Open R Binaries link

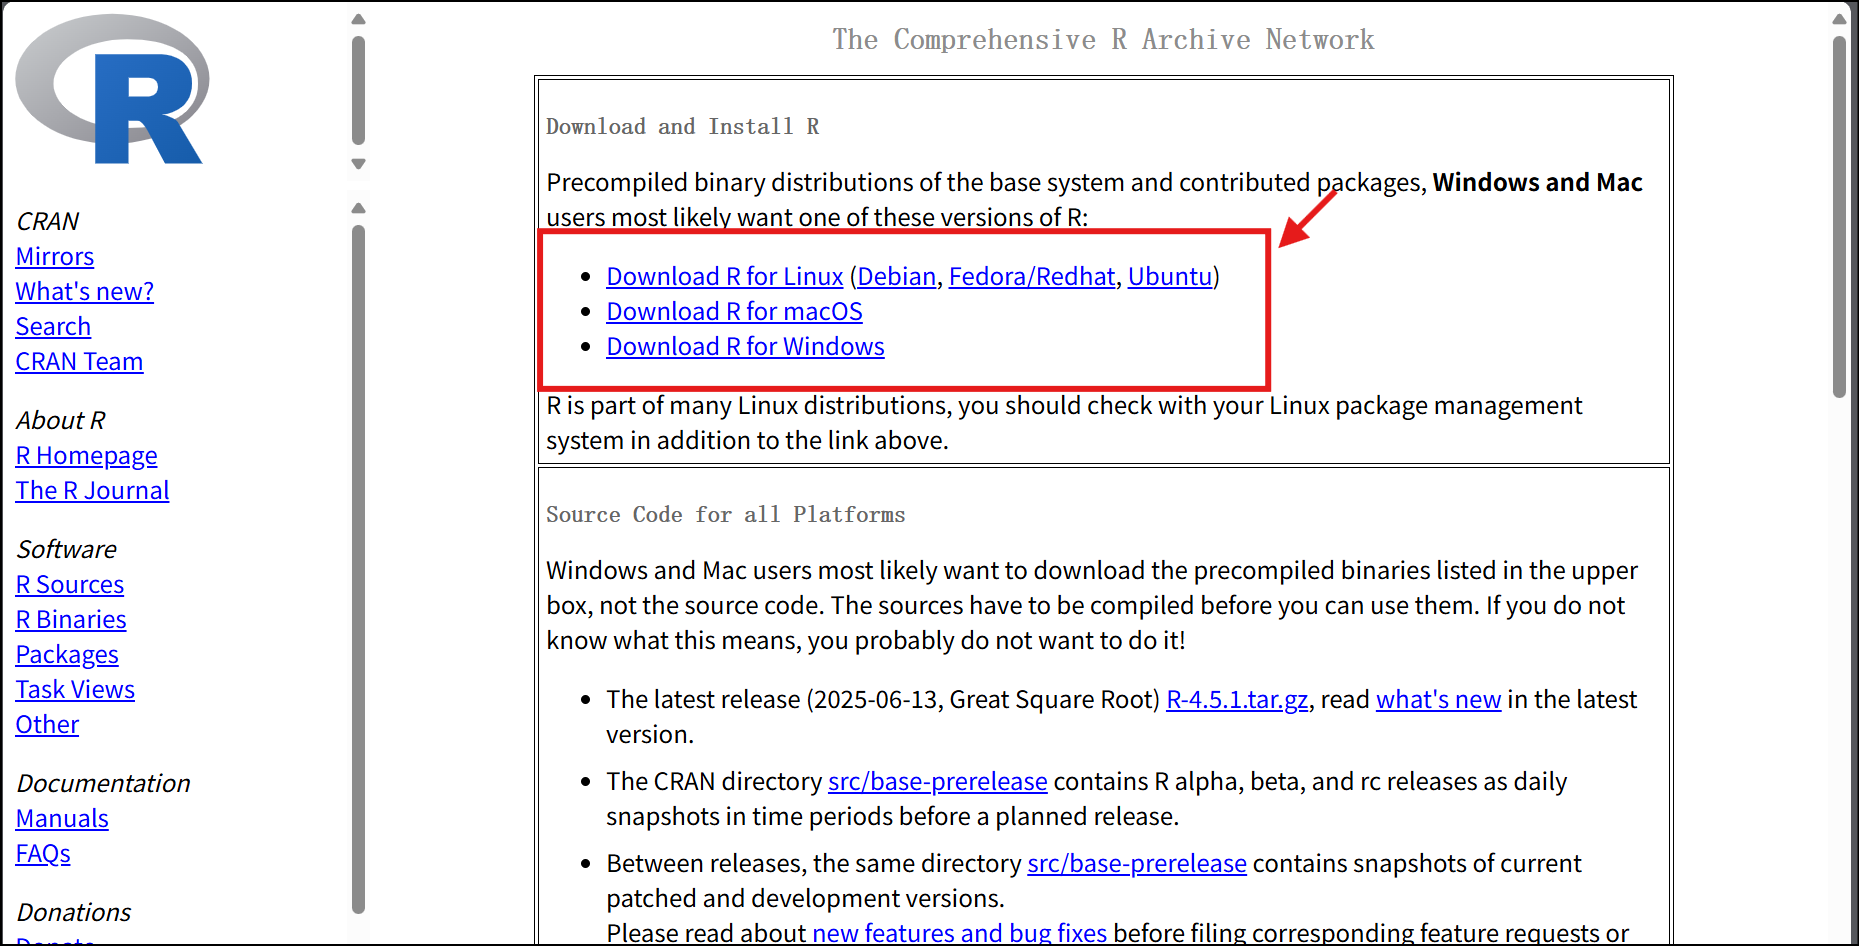pyautogui.click(x=71, y=620)
